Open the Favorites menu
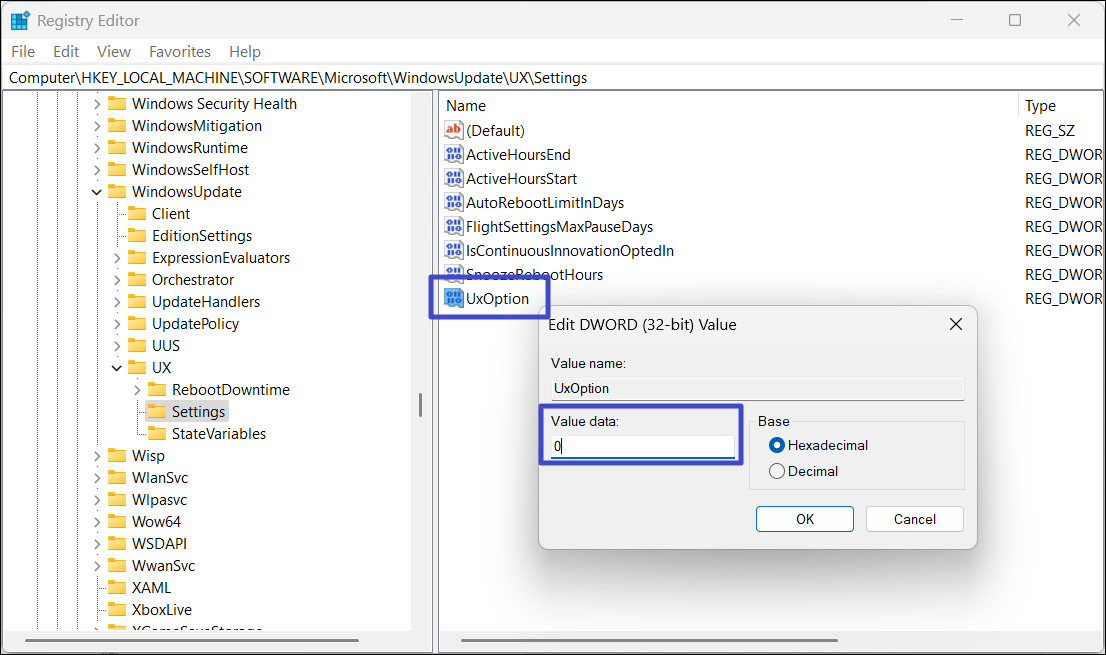The height and width of the screenshot is (655, 1106). pos(180,51)
